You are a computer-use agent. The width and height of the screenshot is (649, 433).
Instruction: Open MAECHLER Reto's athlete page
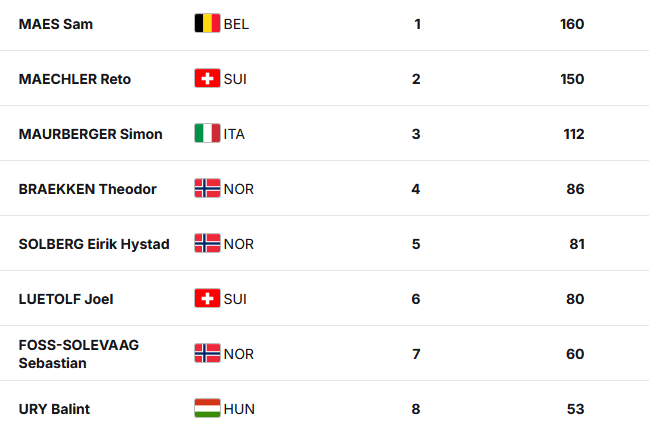(75, 79)
